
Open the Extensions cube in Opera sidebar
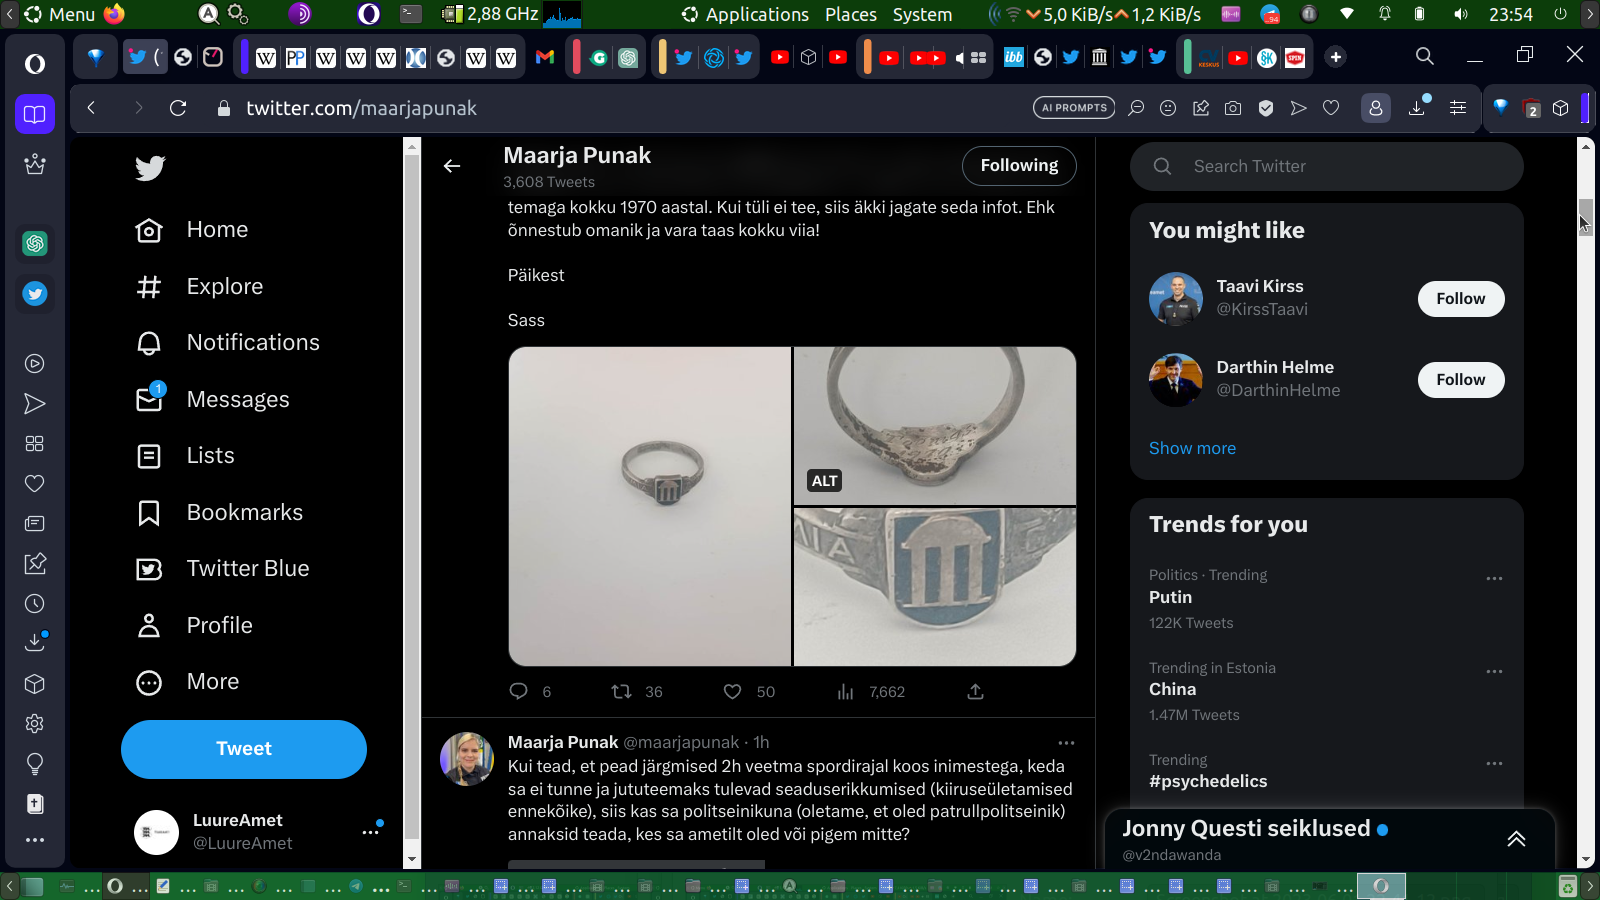(35, 684)
